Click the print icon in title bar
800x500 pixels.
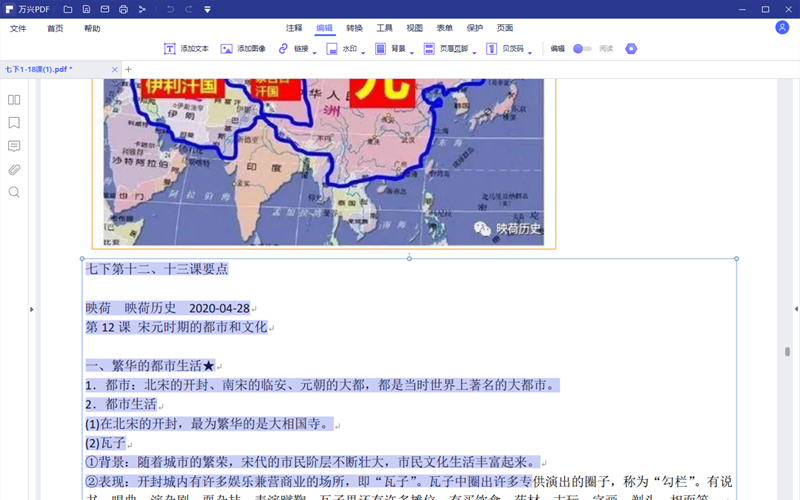click(x=123, y=9)
